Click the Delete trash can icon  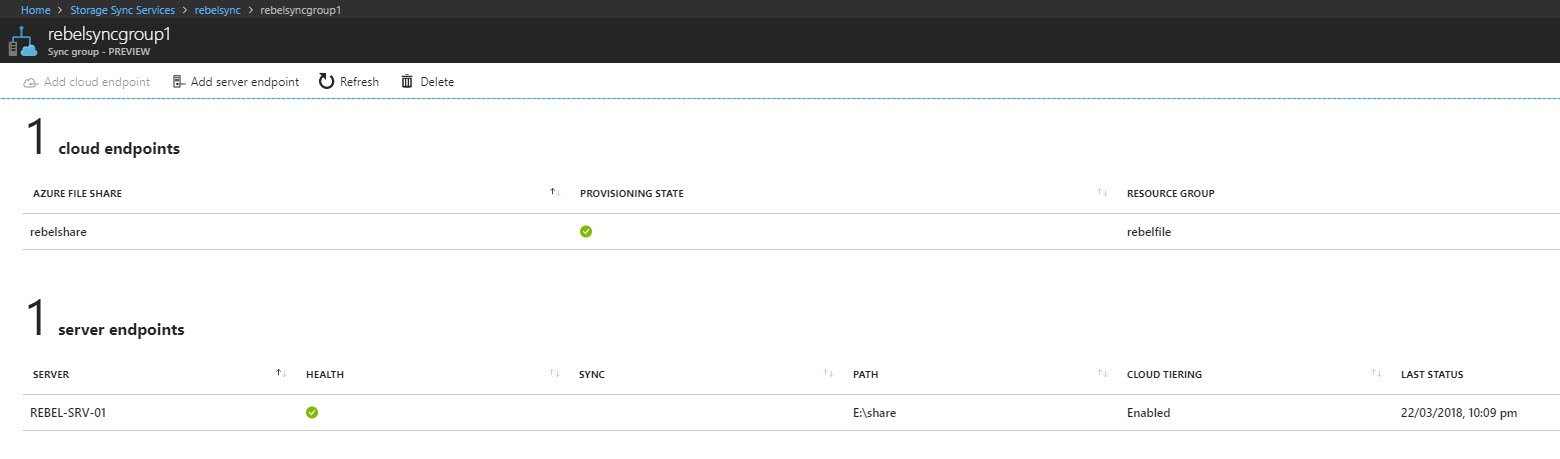407,81
